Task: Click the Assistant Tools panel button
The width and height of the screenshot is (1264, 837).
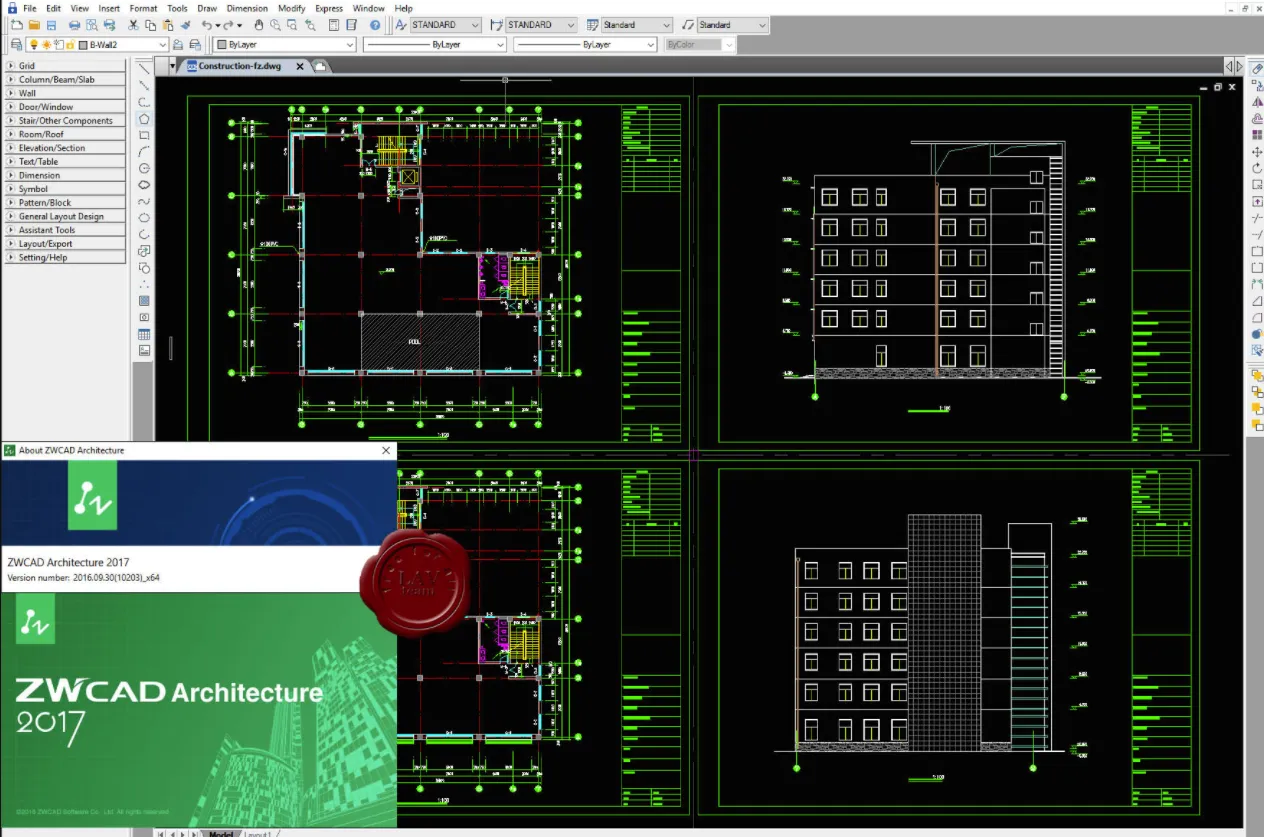Action: (x=66, y=230)
